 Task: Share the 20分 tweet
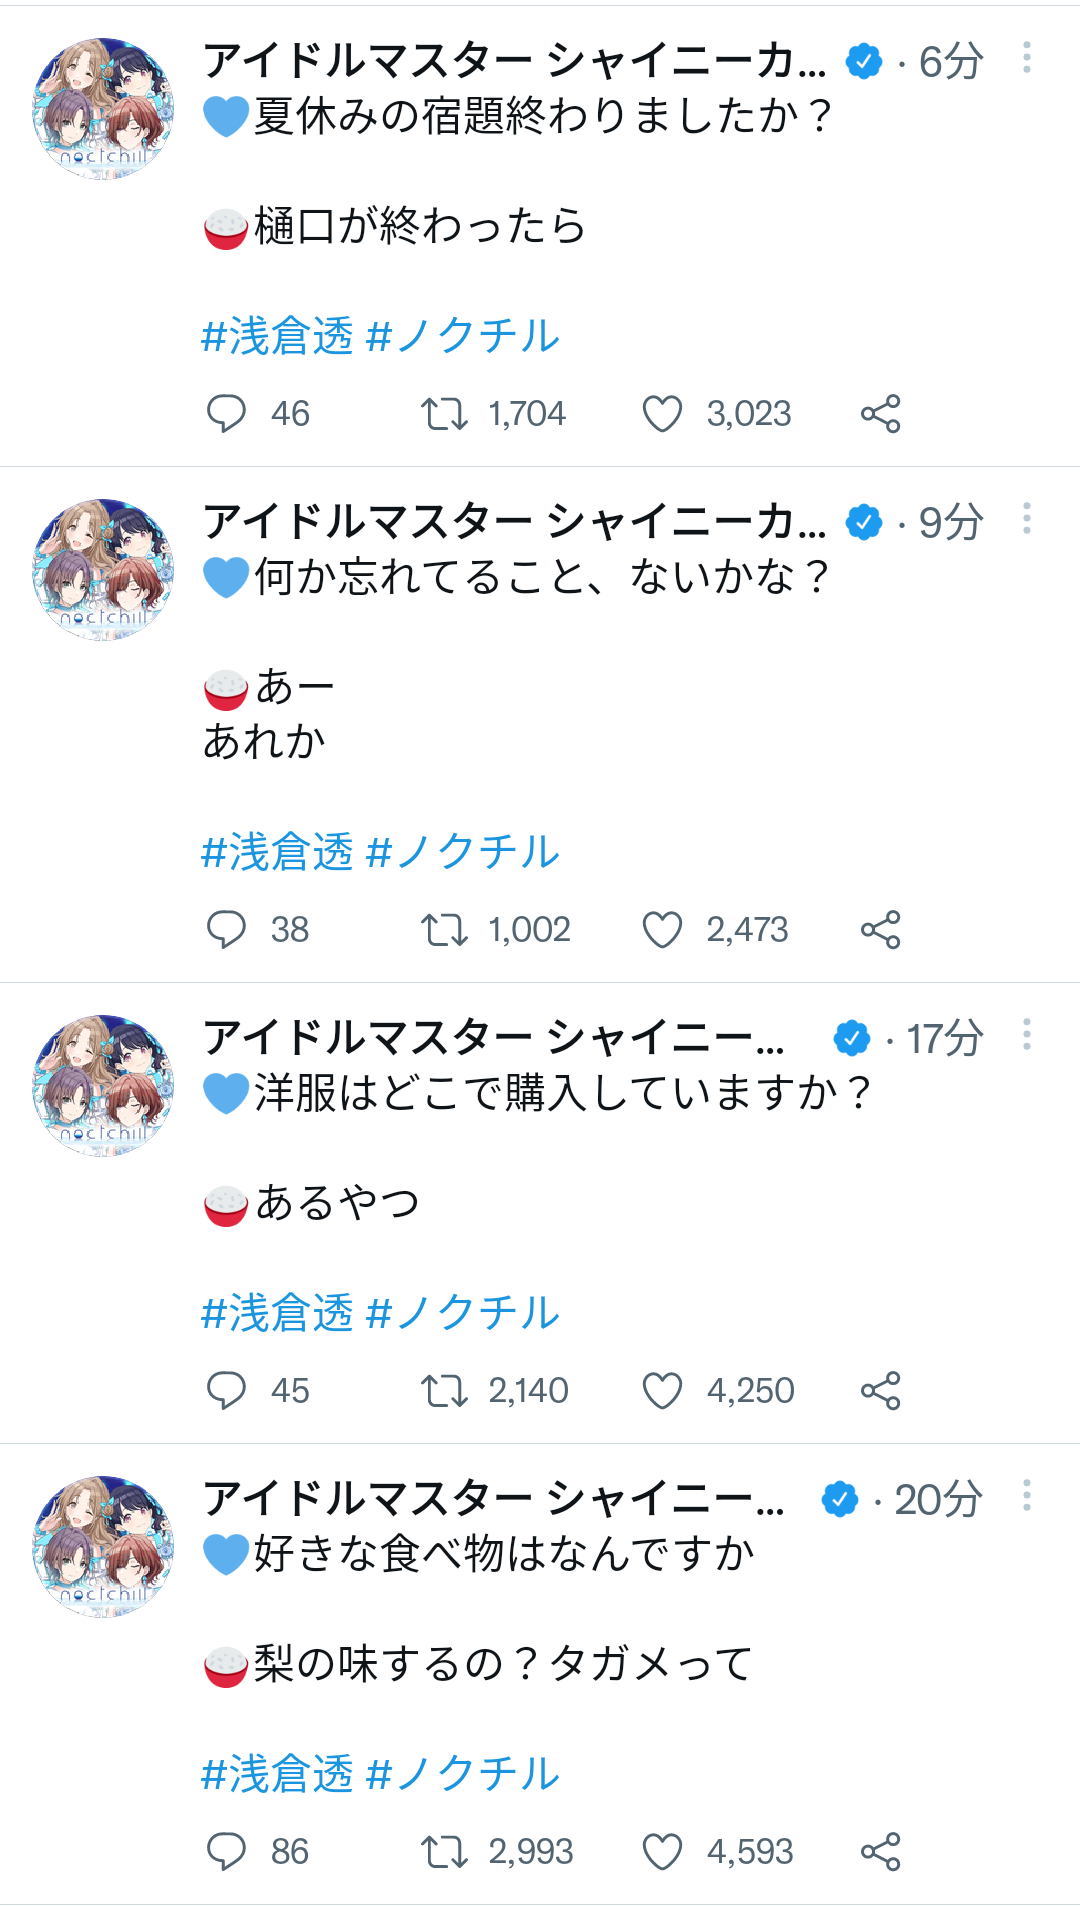(880, 1851)
